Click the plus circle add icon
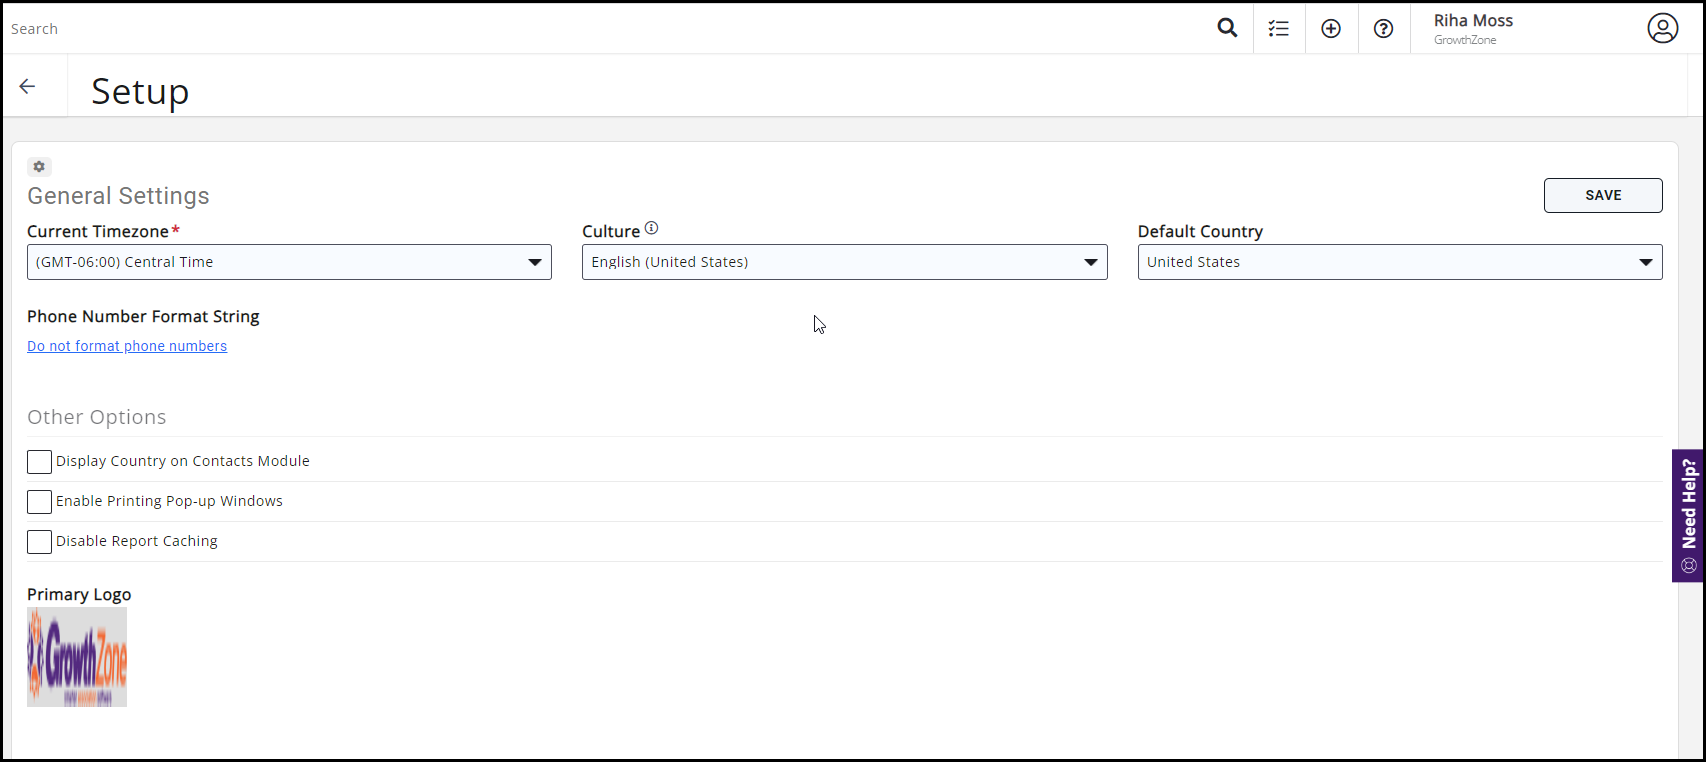 pos(1331,29)
